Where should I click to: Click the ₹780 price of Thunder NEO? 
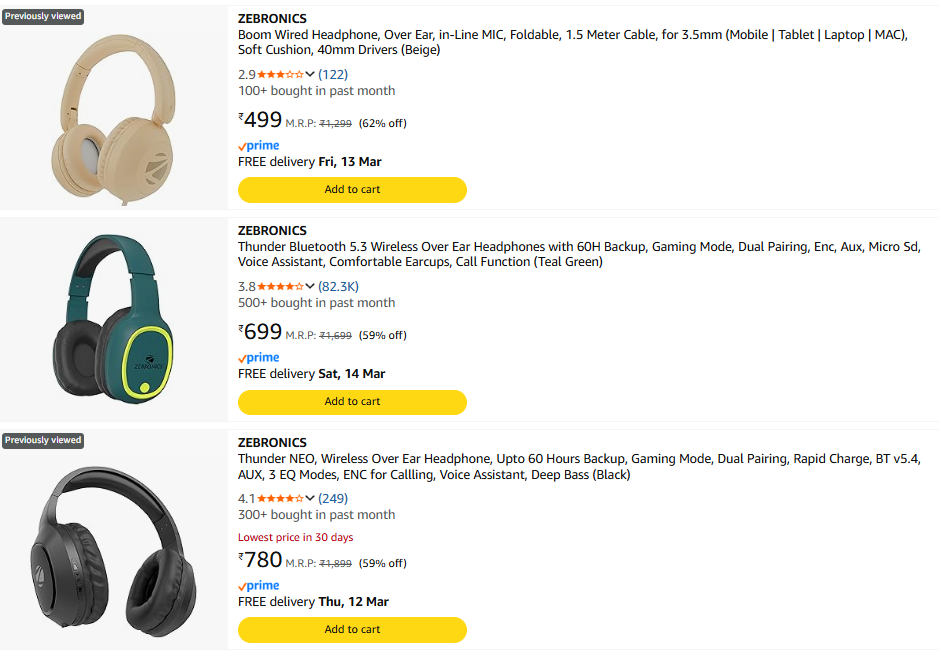(261, 560)
